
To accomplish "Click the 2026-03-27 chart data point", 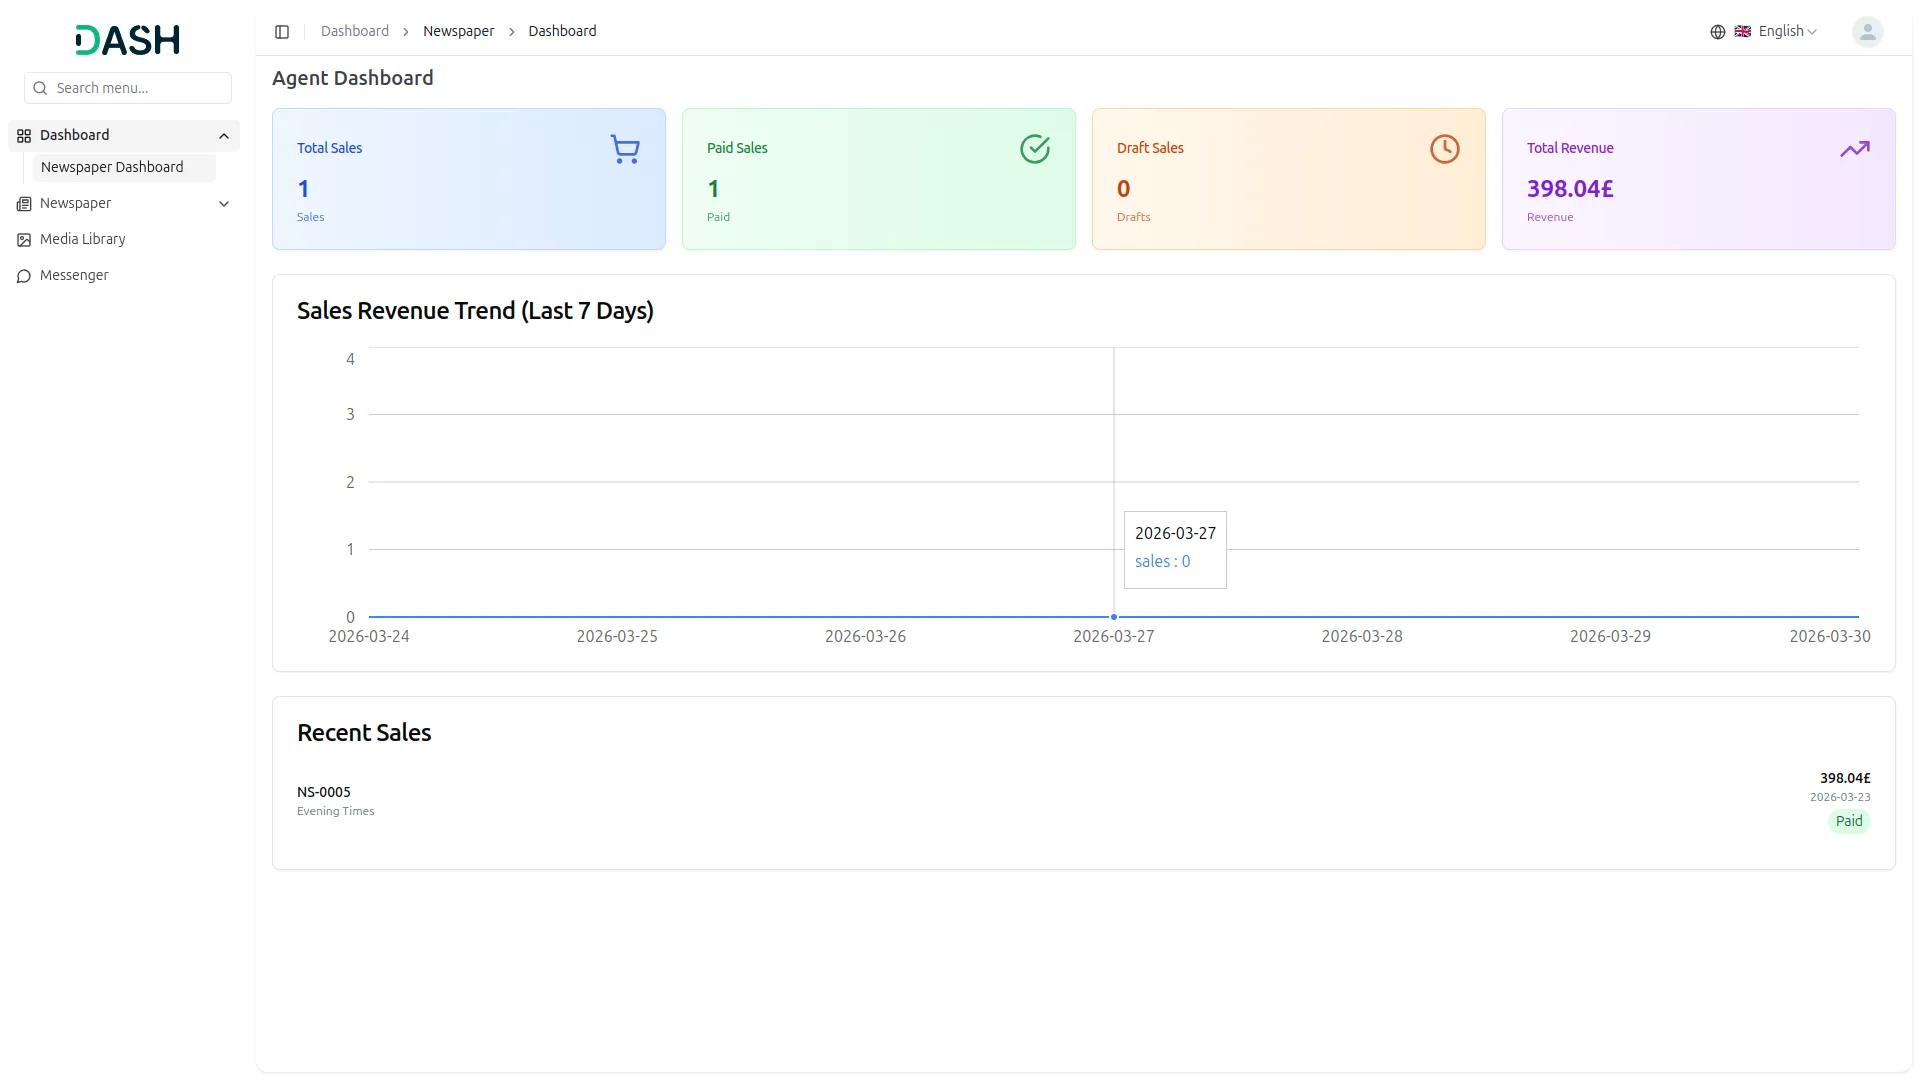I will [x=1113, y=617].
